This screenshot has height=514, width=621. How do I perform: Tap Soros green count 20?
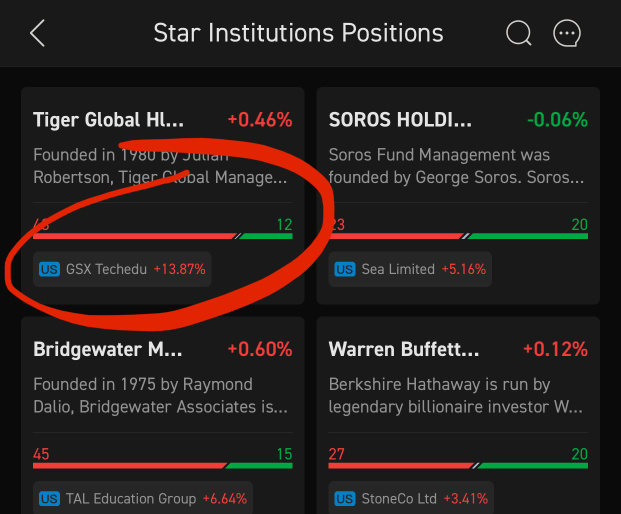click(x=579, y=225)
